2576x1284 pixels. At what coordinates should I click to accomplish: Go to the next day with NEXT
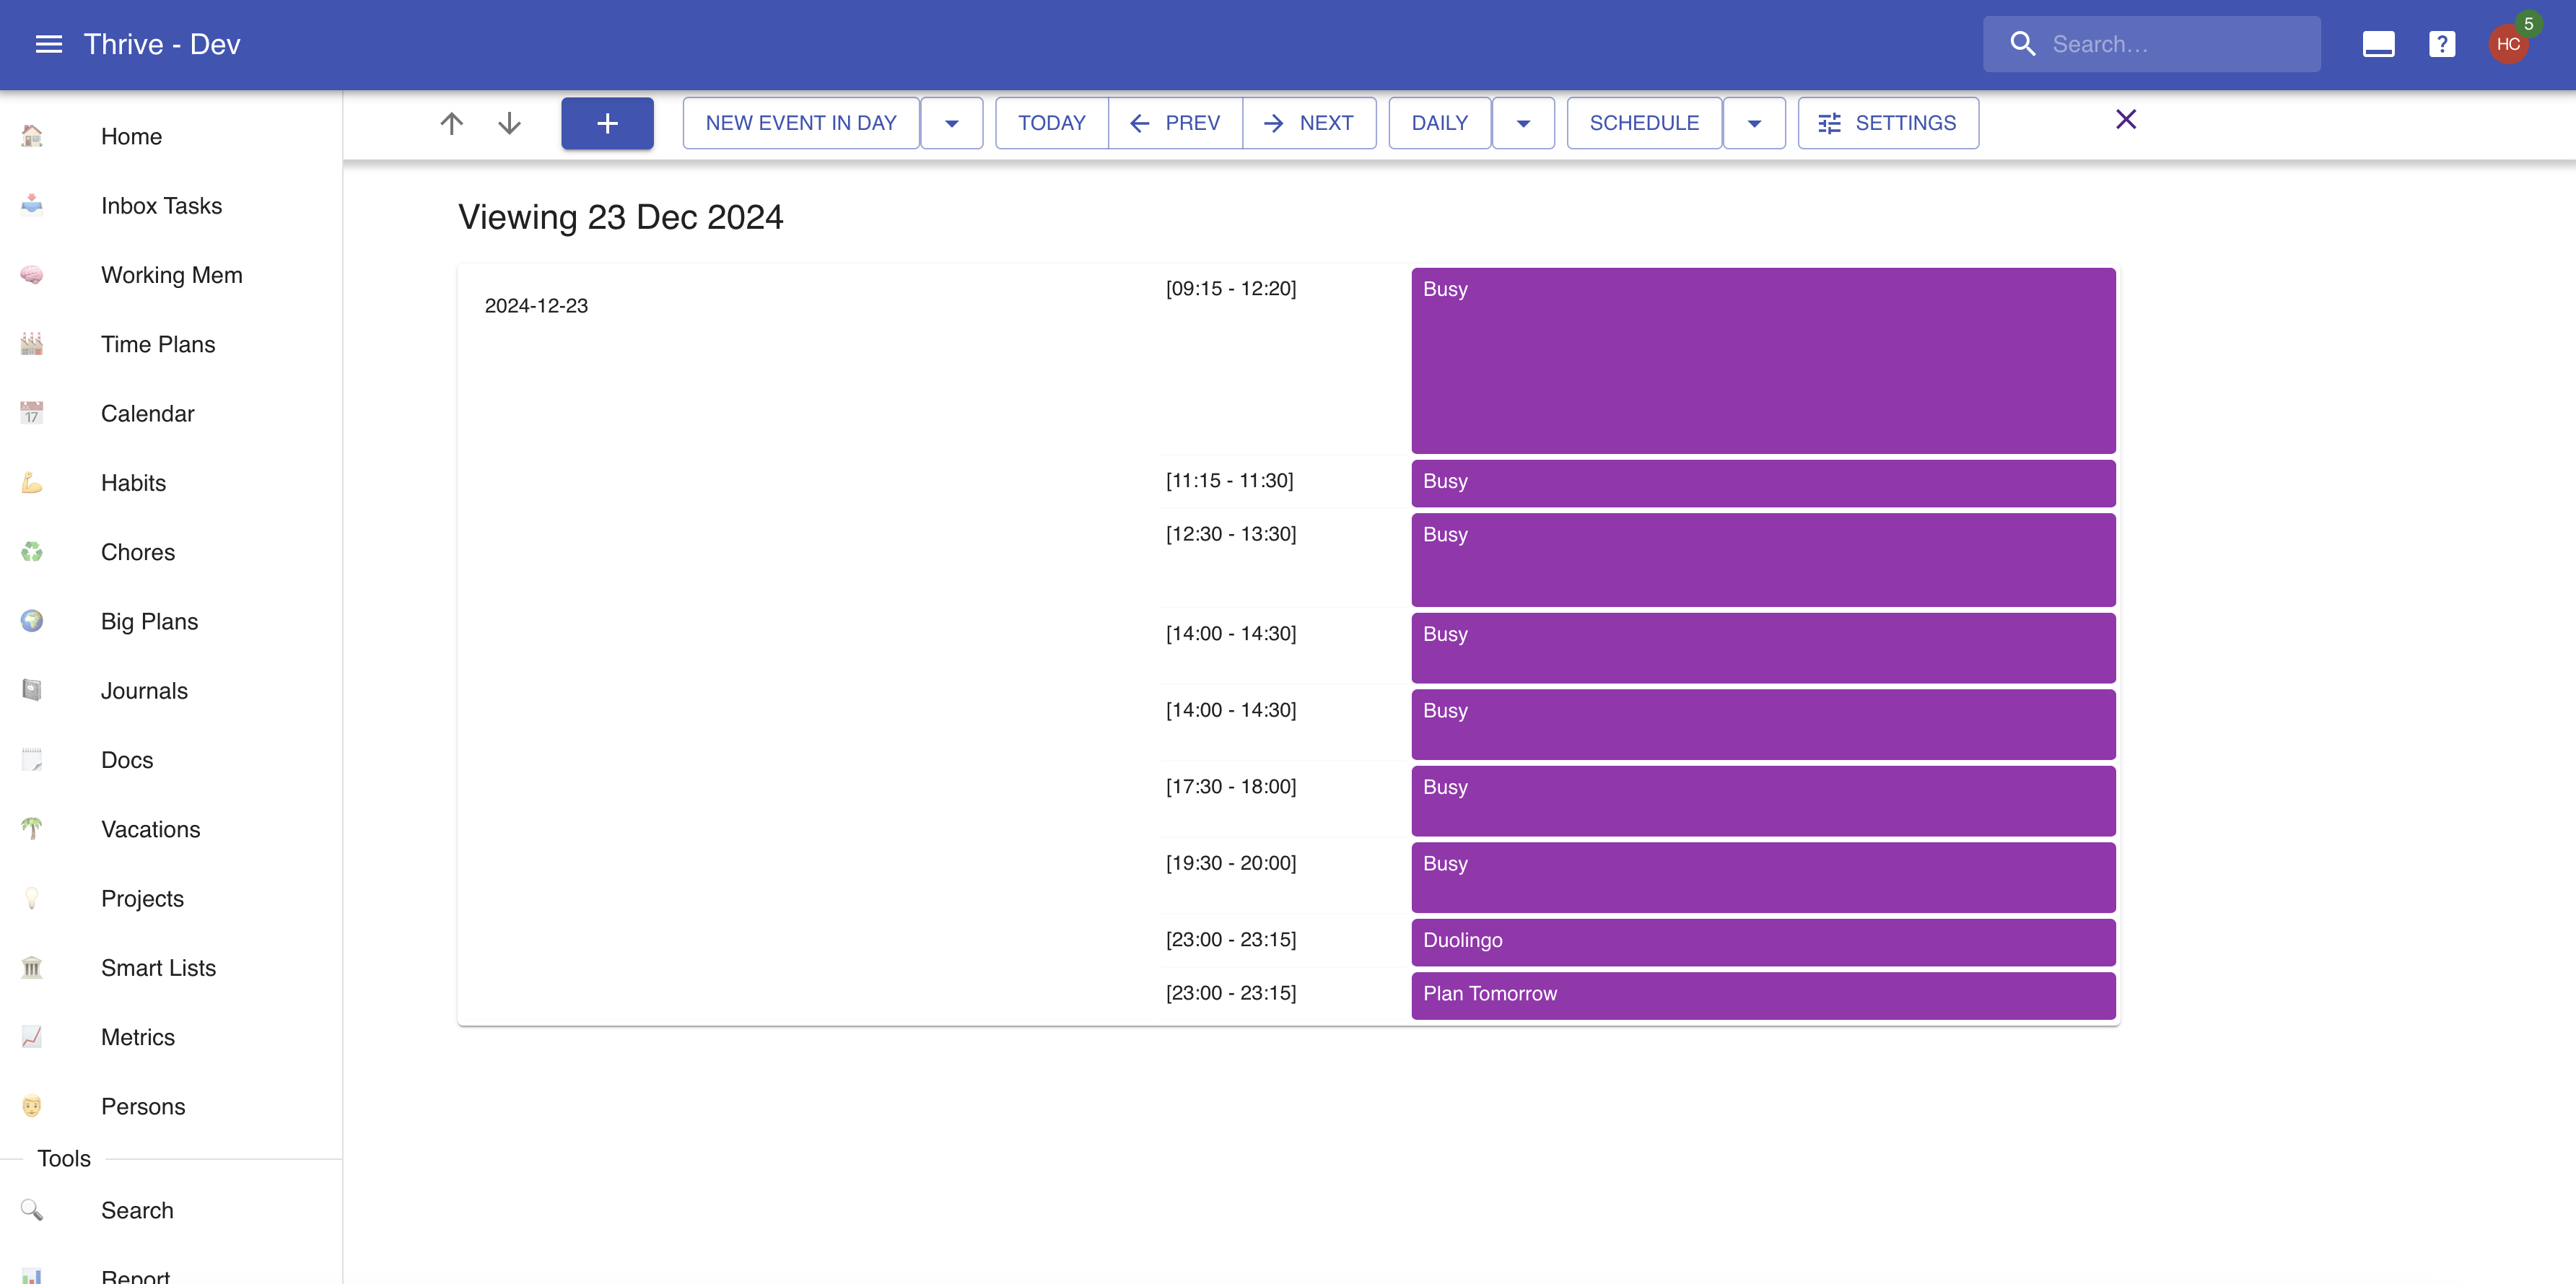pos(1310,122)
